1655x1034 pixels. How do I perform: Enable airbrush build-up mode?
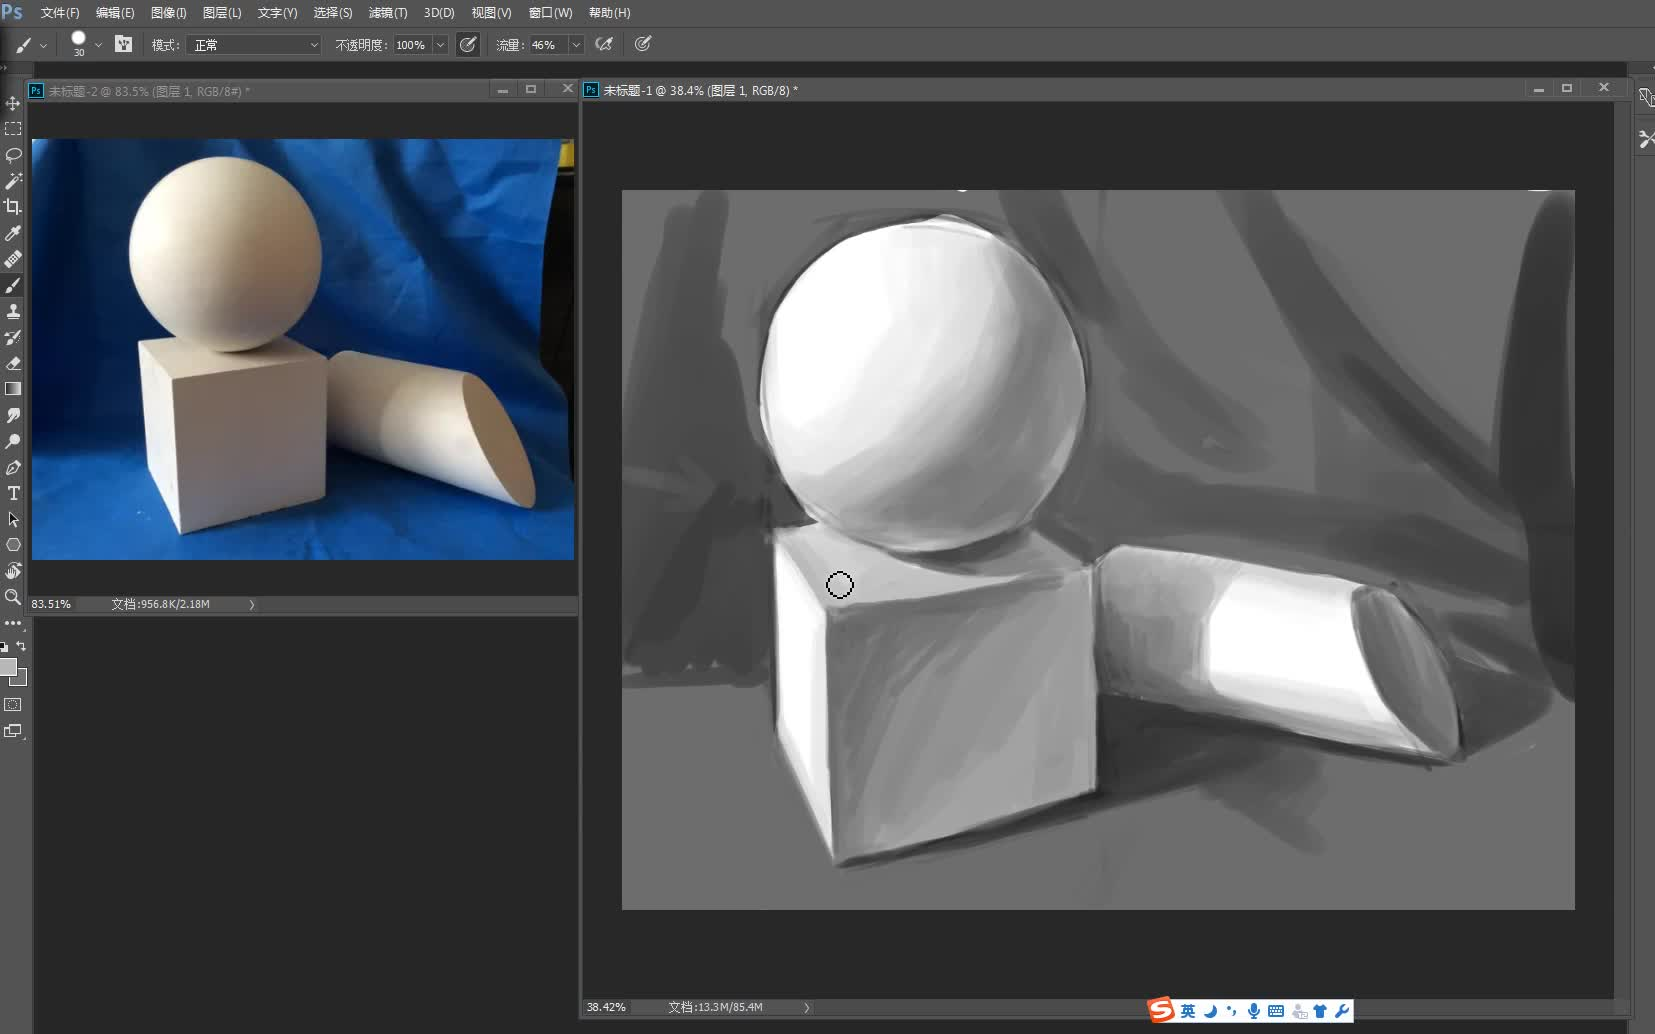coord(604,44)
